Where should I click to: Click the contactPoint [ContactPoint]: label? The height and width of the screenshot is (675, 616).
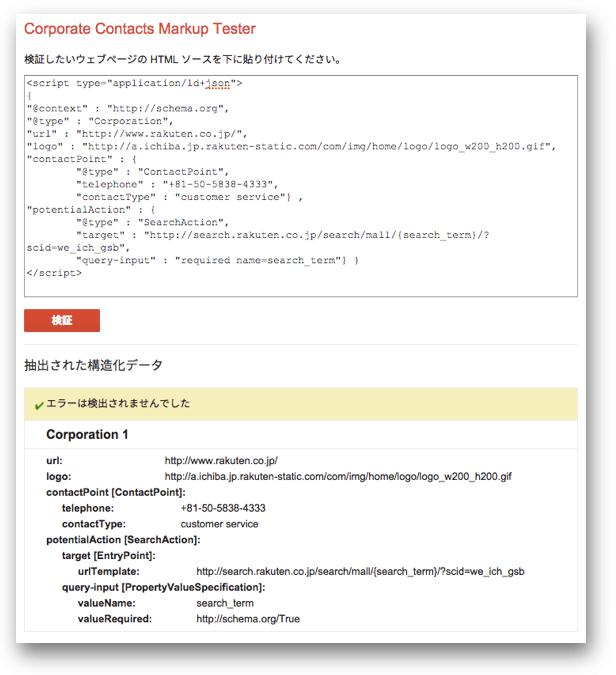116,492
